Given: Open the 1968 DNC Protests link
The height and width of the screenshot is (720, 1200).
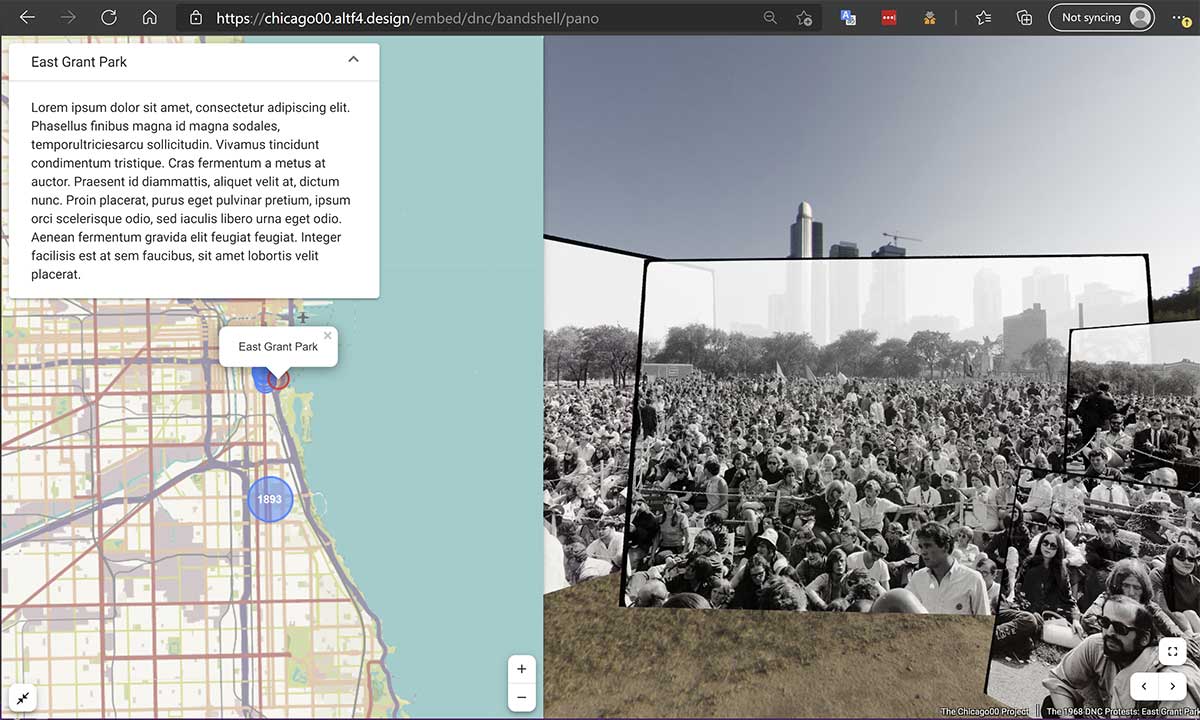Looking at the screenshot, I should 1122,712.
